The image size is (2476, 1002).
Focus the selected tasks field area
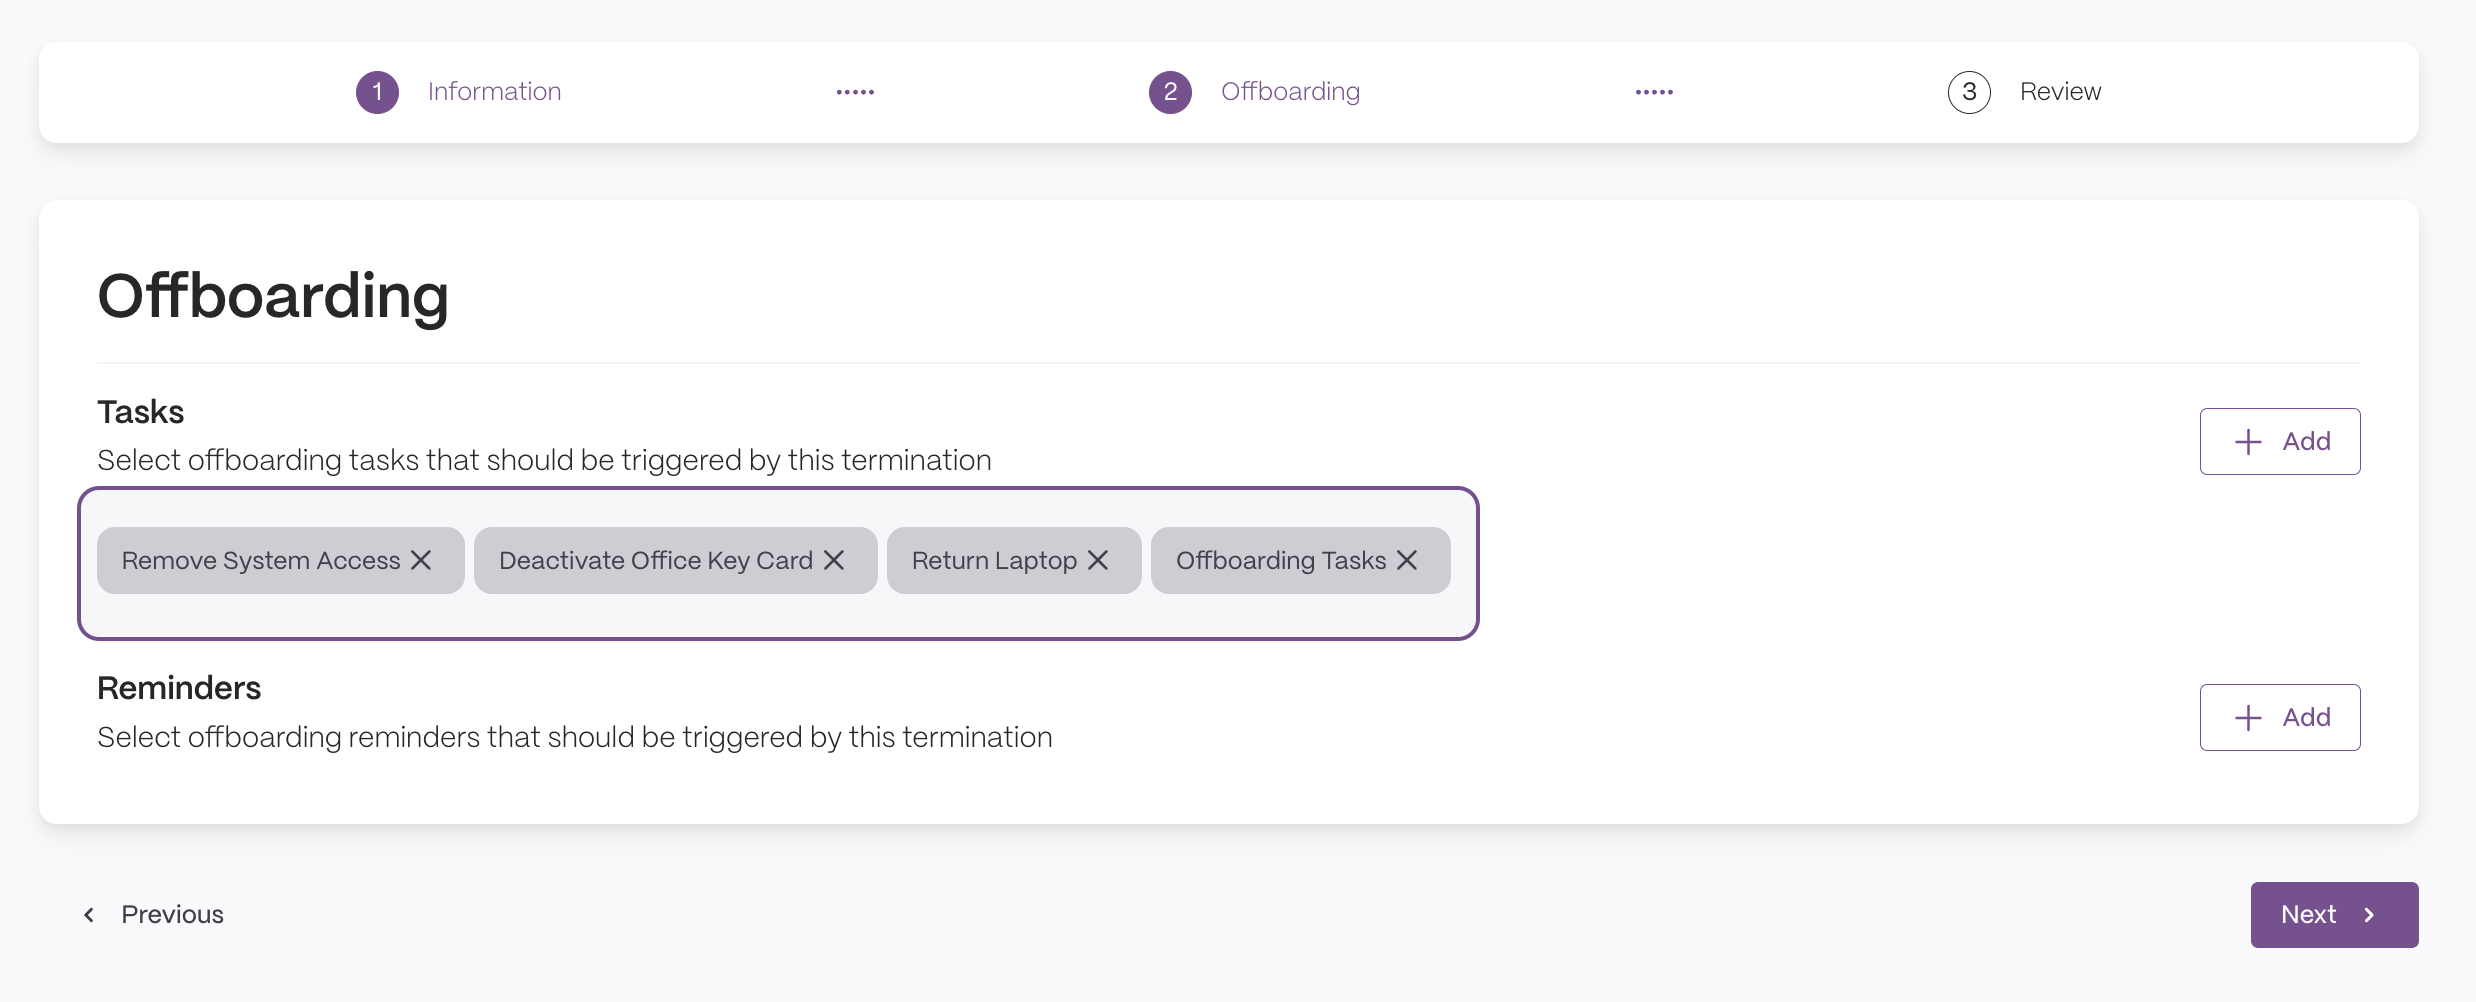(778, 563)
